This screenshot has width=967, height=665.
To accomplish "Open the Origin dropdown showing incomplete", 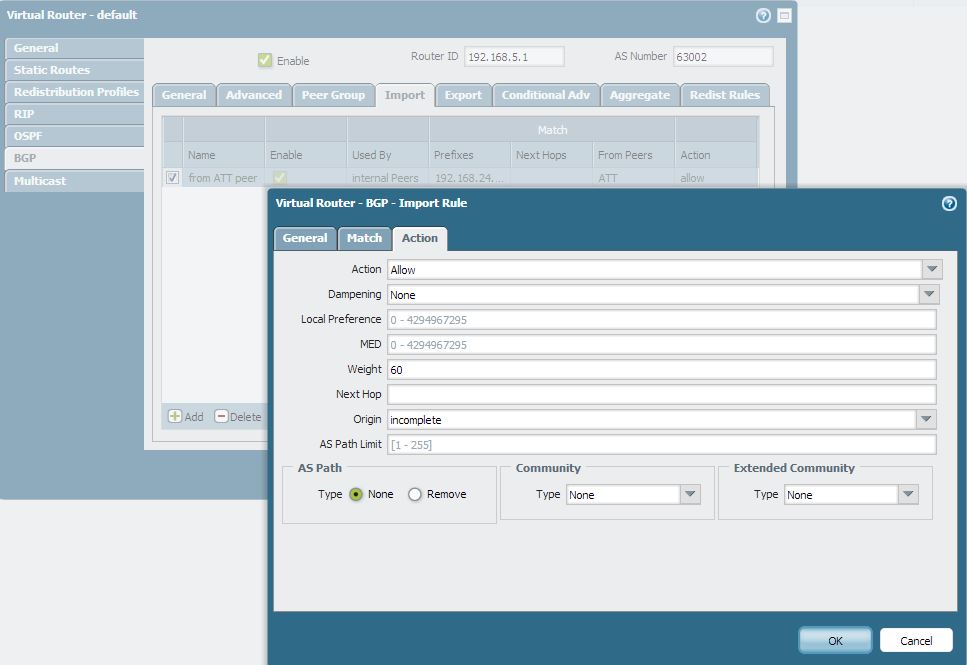I will click(926, 420).
